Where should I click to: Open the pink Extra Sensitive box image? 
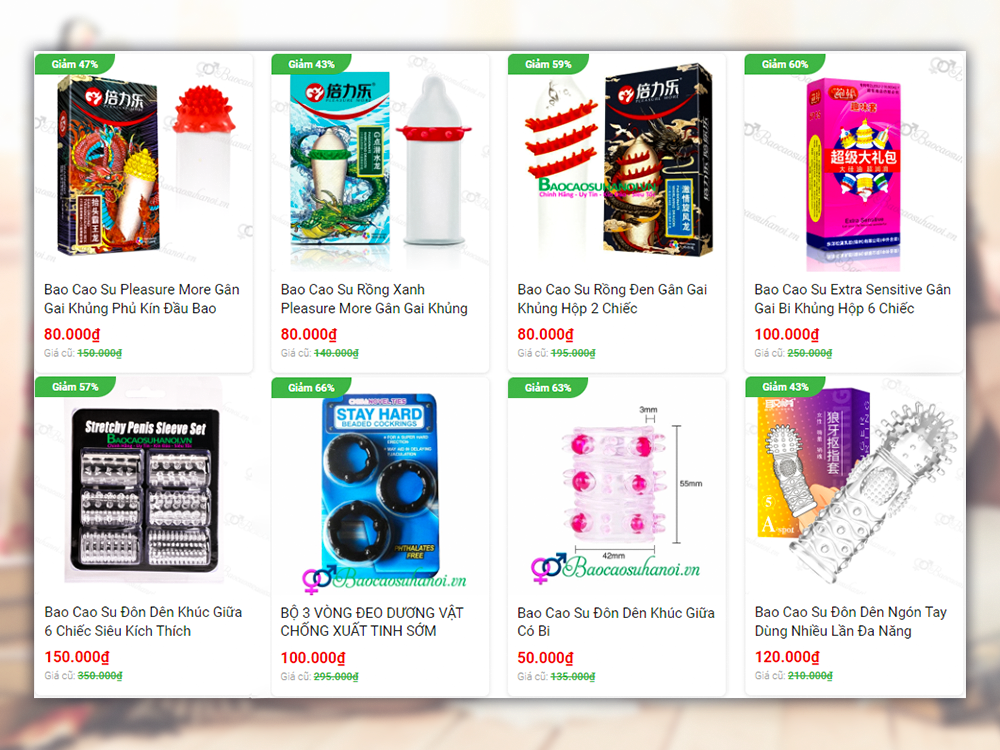coord(853,165)
